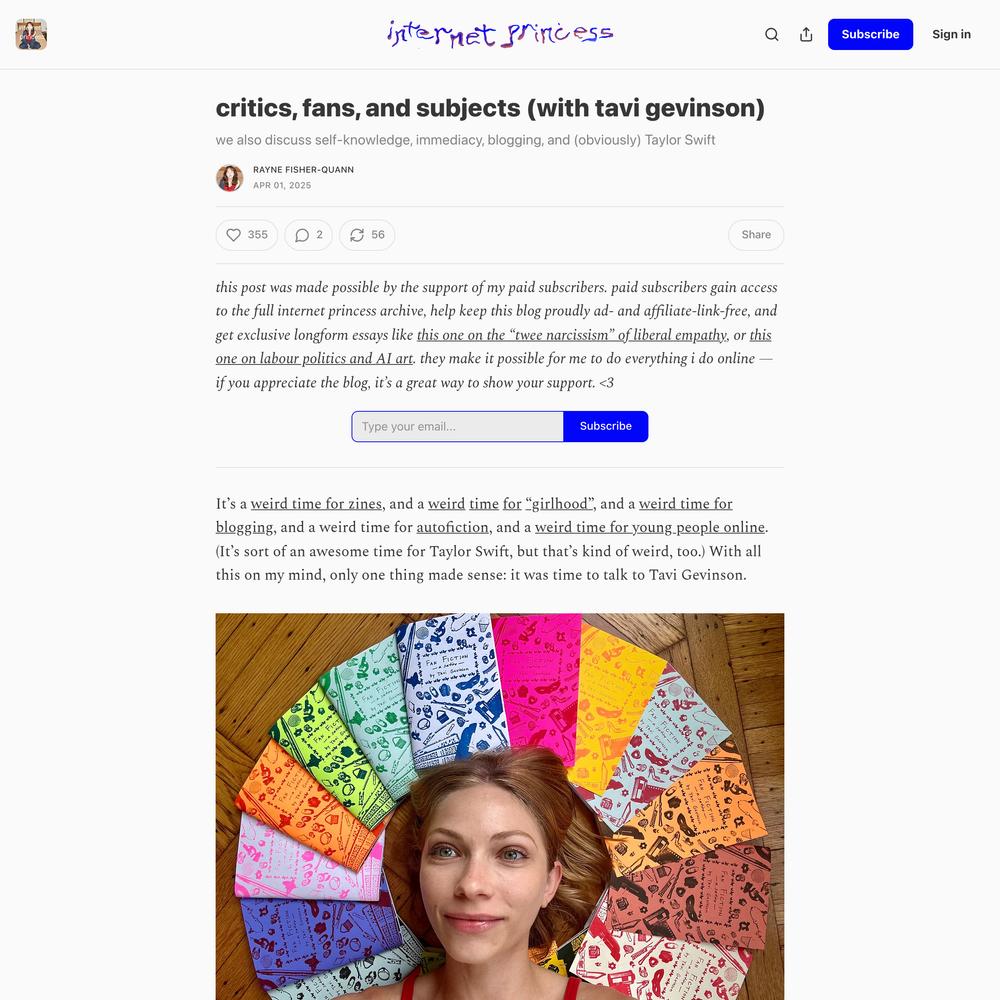Open the Tavi Gevinson zines photo
This screenshot has height=1000, width=1000.
(500, 807)
